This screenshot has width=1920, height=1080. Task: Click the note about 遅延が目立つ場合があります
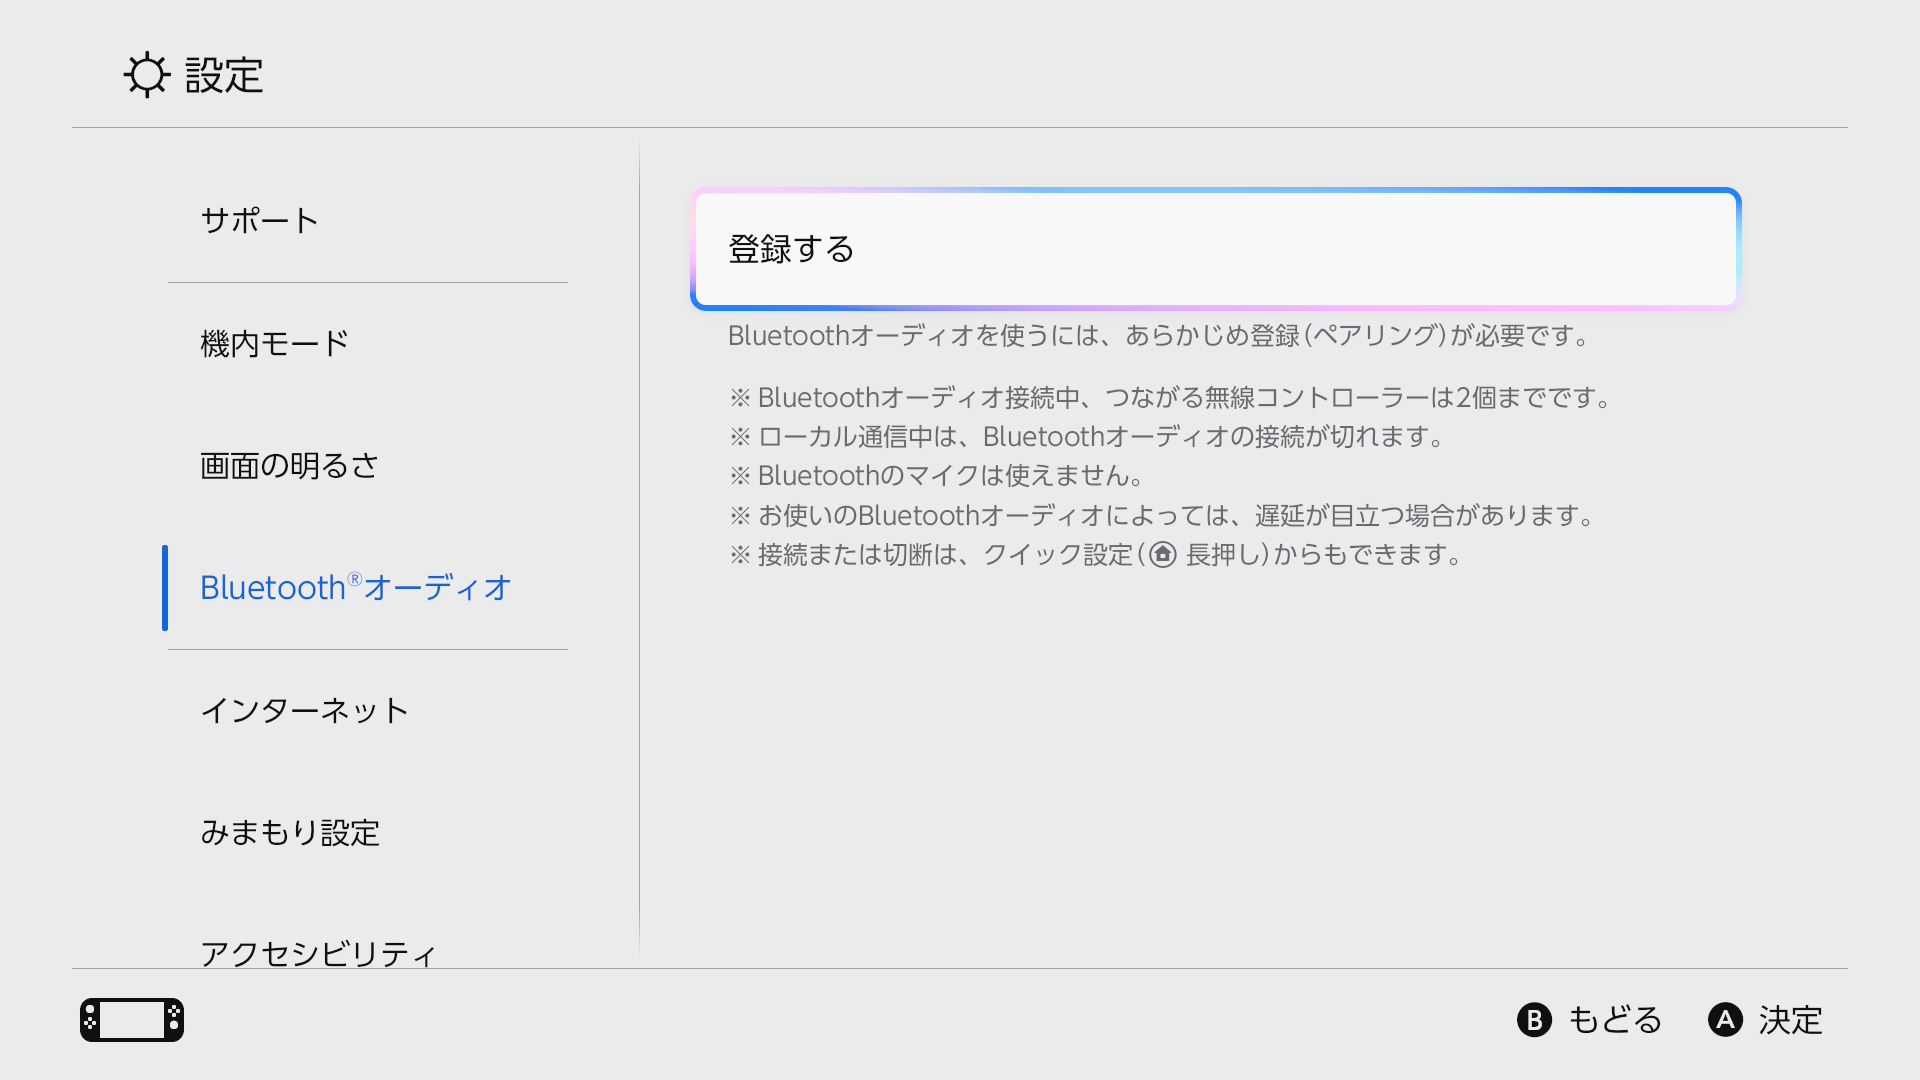(1162, 516)
